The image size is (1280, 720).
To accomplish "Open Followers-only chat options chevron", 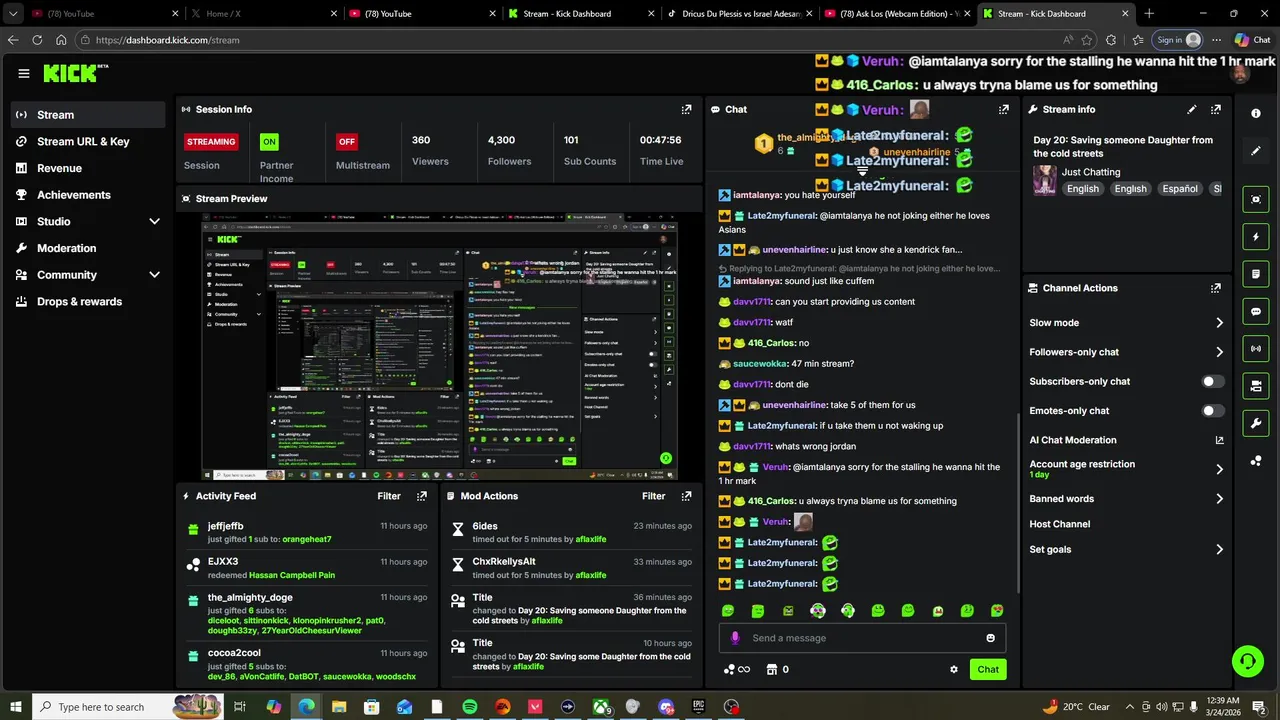I will point(1219,352).
